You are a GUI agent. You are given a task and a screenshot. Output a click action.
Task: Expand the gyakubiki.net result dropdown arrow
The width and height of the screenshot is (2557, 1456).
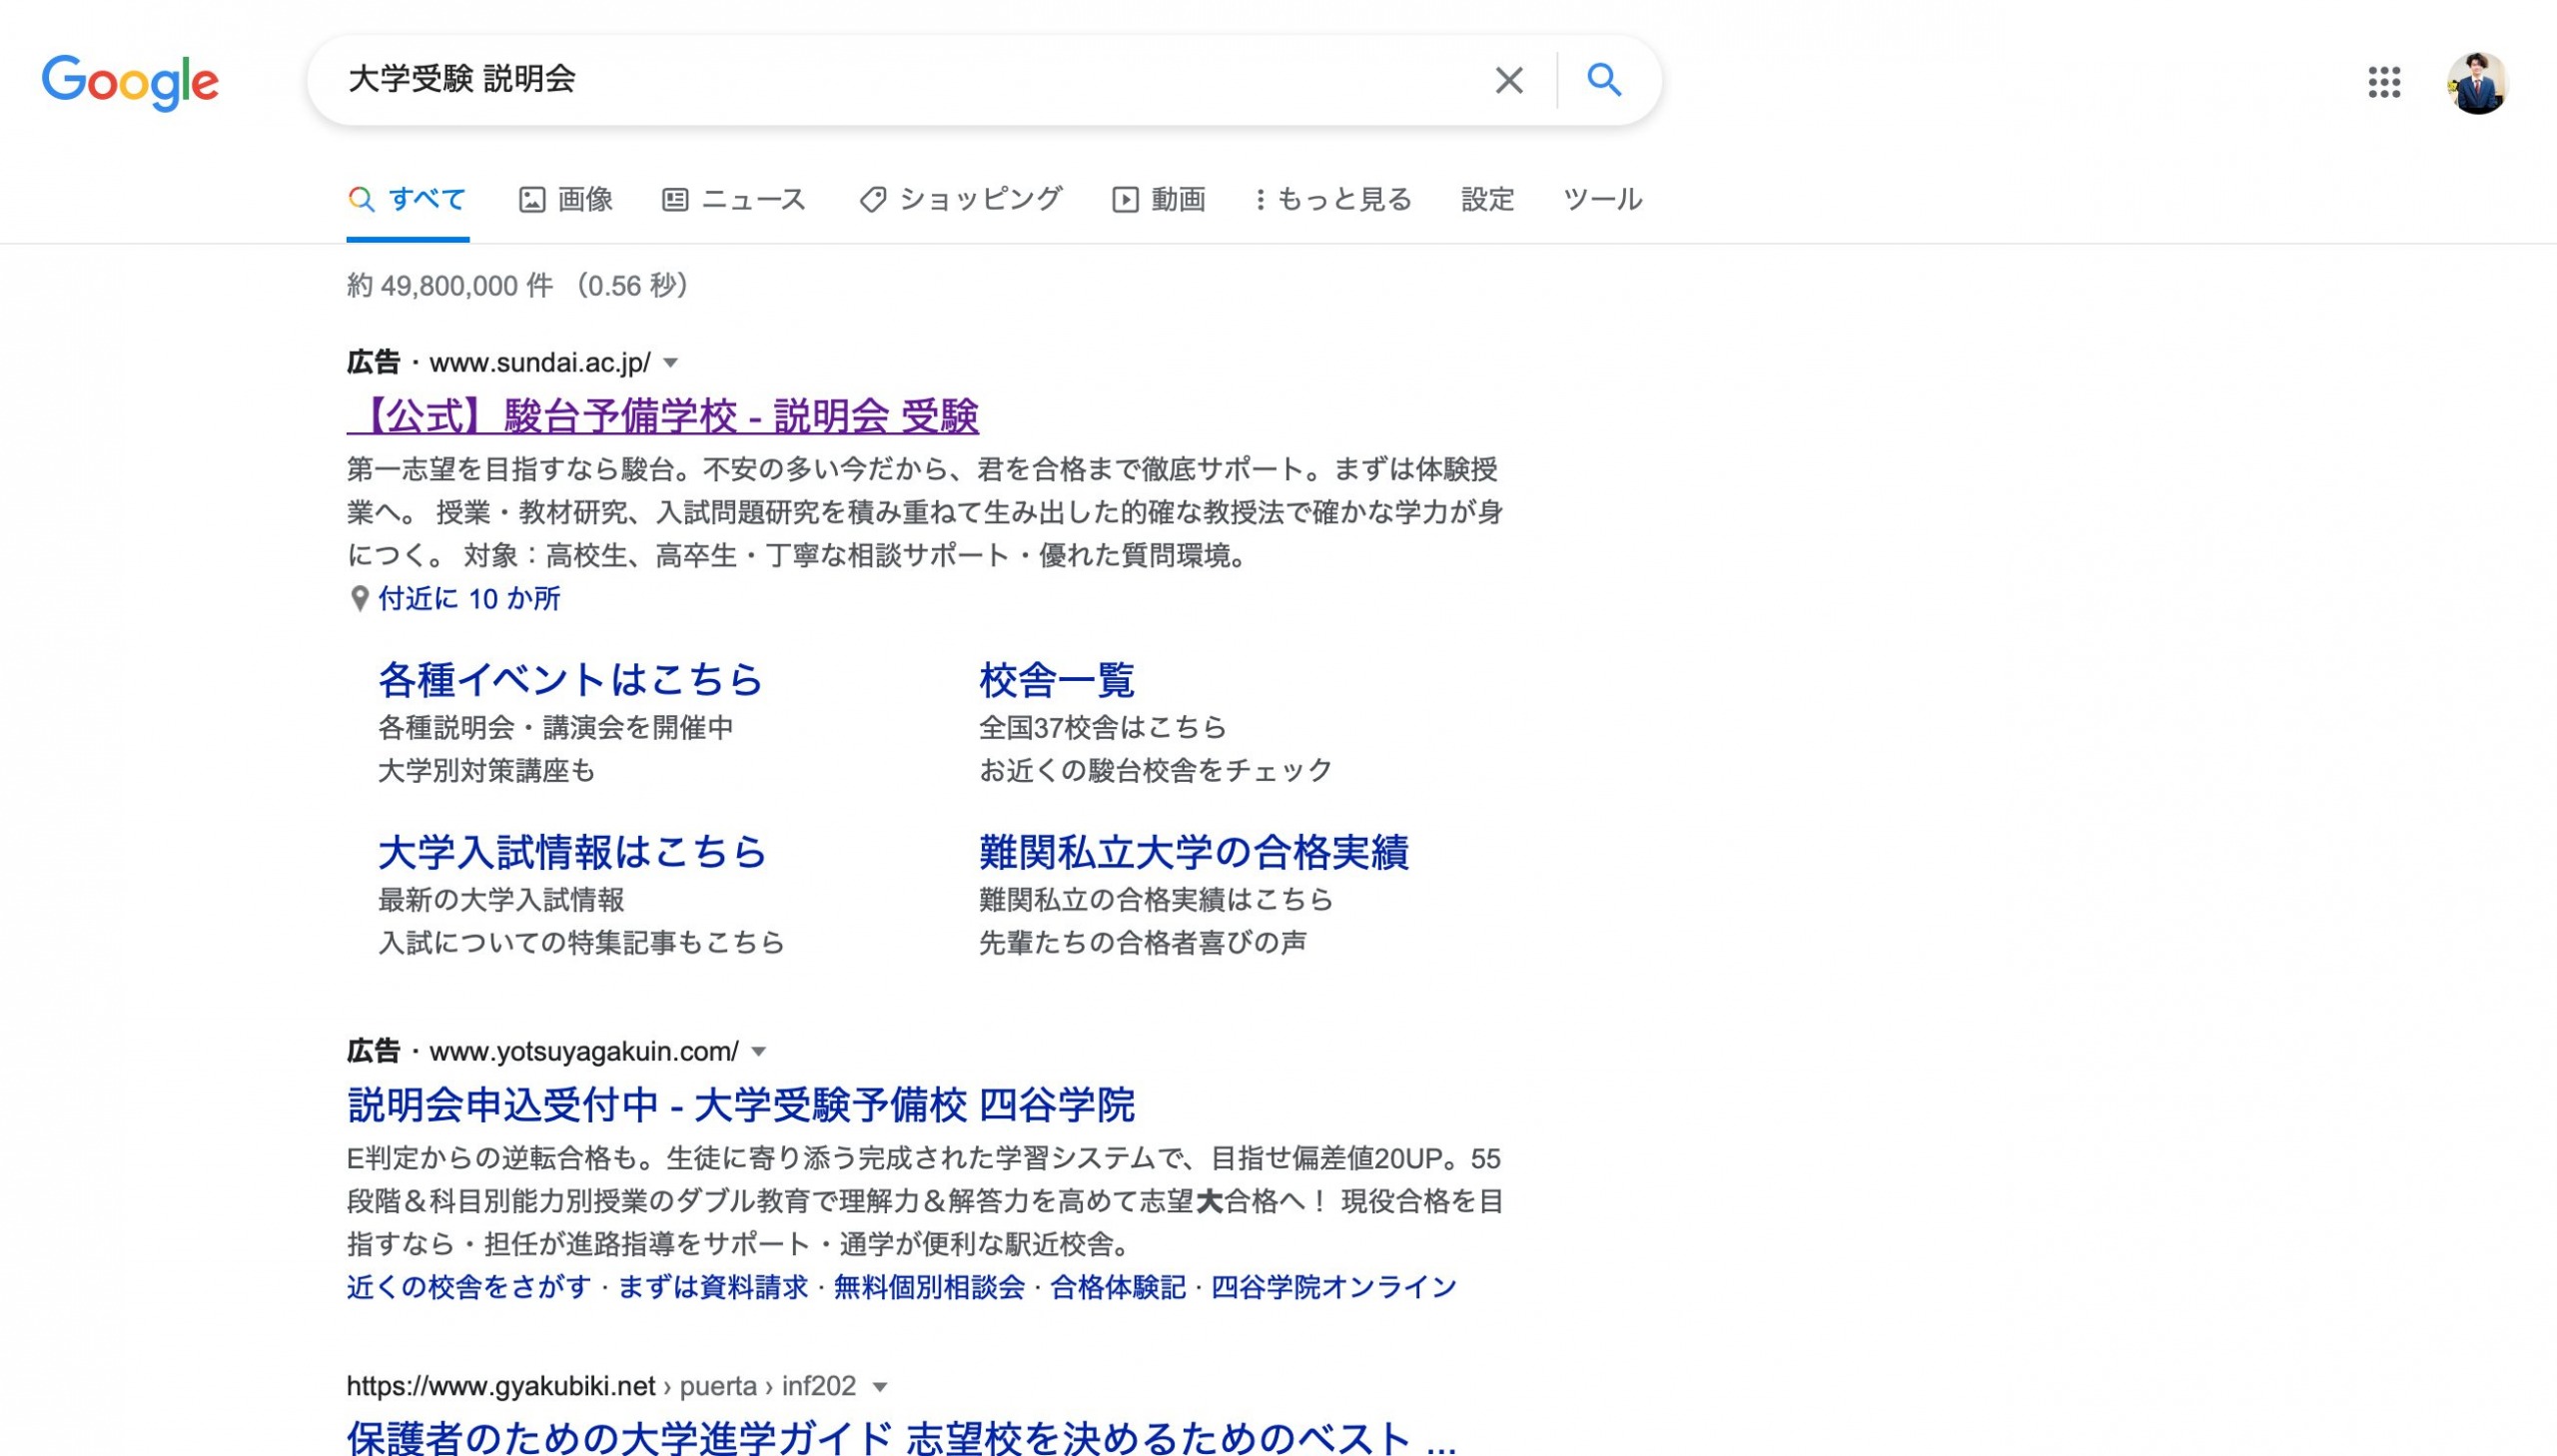(x=880, y=1387)
